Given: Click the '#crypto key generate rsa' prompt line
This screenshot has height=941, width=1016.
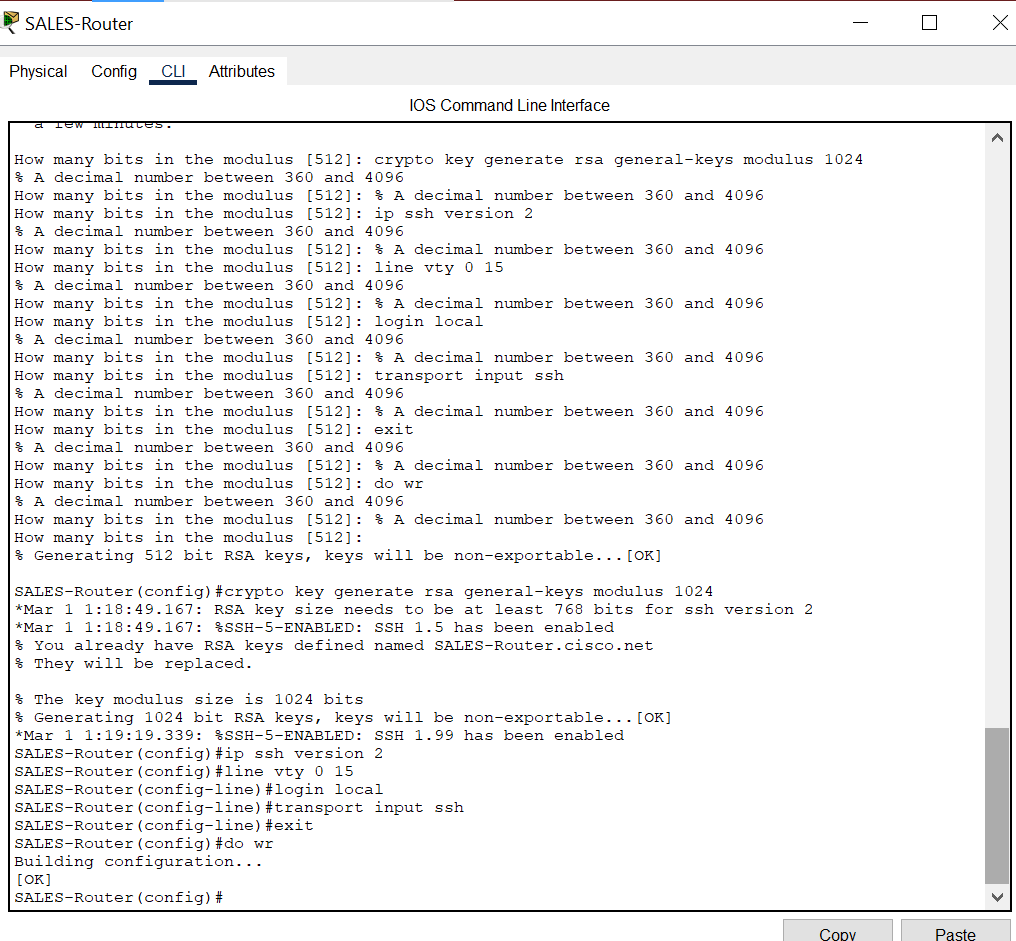Looking at the screenshot, I should (364, 592).
